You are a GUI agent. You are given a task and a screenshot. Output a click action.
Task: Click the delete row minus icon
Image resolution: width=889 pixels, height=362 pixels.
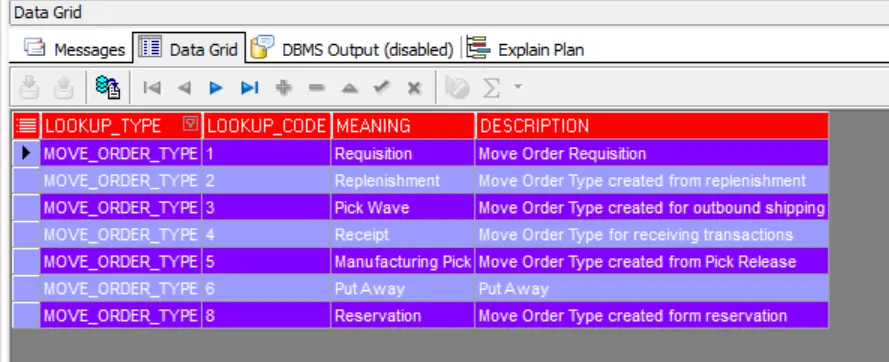pos(316,88)
